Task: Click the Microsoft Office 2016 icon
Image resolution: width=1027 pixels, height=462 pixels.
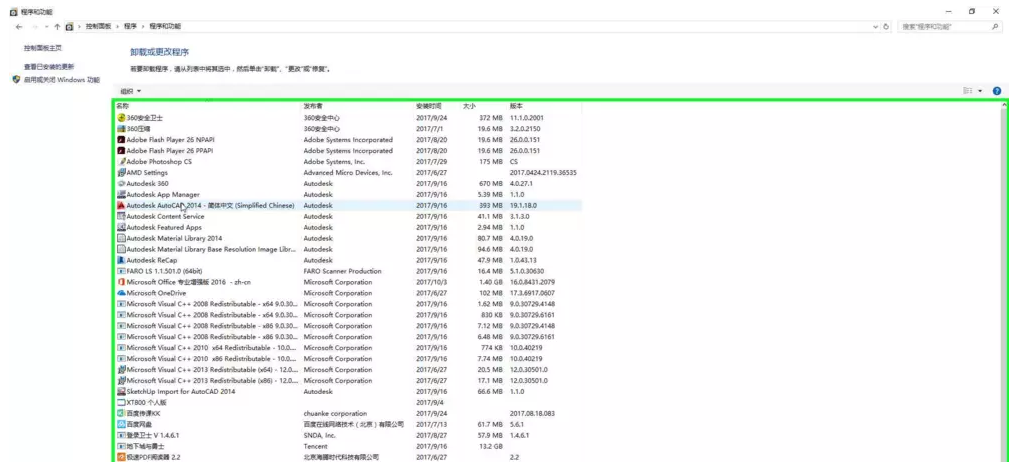Action: 121,282
